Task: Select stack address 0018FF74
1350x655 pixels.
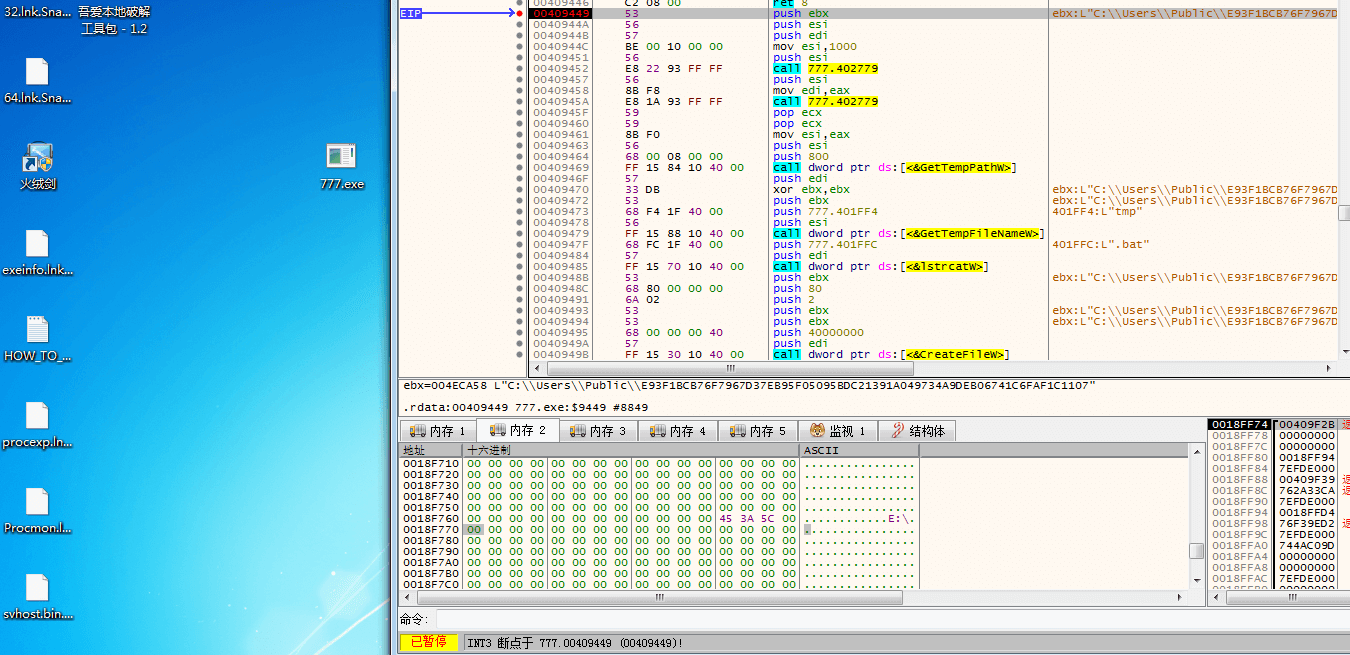Action: coord(1239,425)
